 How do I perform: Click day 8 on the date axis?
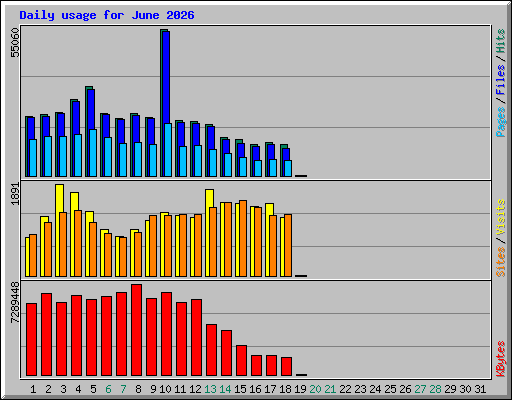(138, 389)
